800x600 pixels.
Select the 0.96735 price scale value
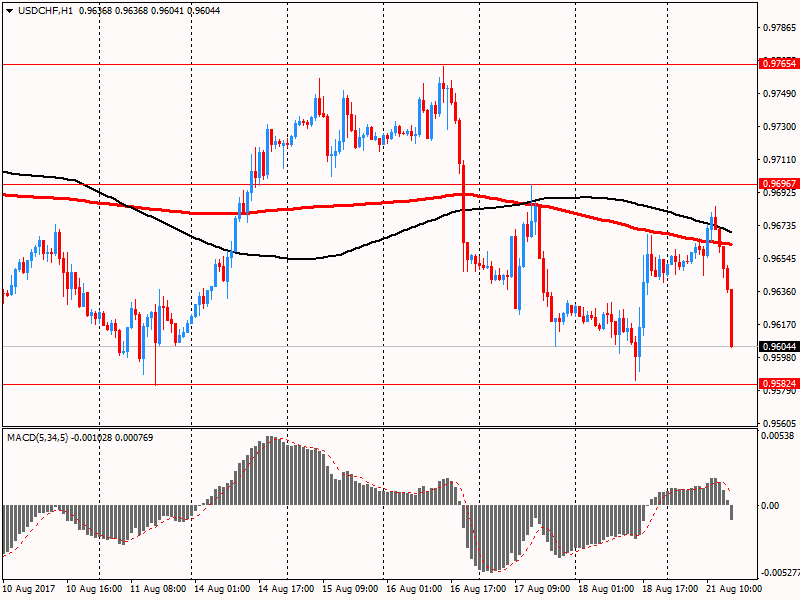(779, 226)
